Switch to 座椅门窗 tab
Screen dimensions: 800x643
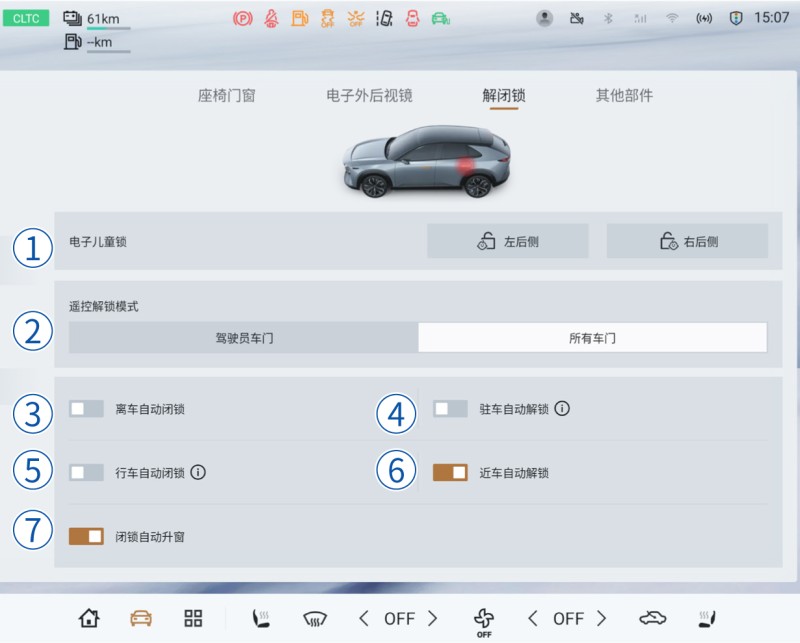coord(227,95)
